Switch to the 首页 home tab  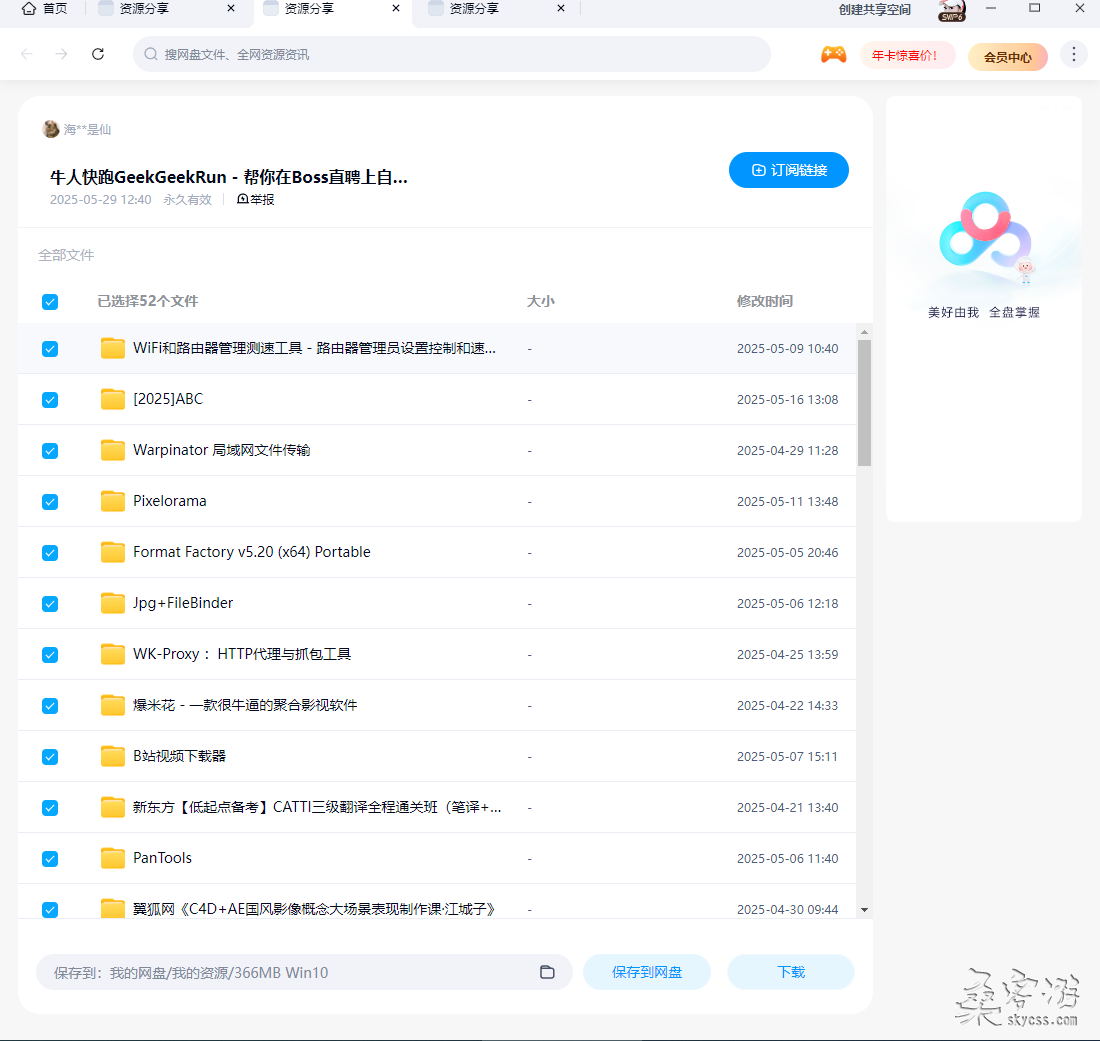tap(45, 9)
